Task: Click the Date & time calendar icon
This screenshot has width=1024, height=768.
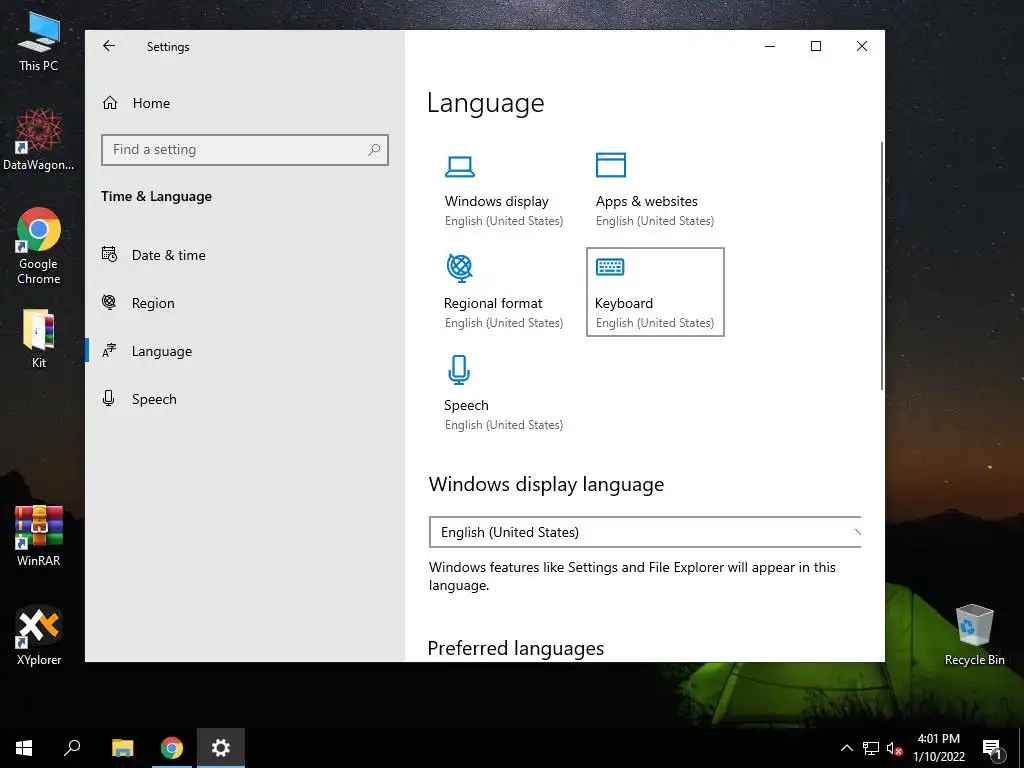Action: (109, 254)
